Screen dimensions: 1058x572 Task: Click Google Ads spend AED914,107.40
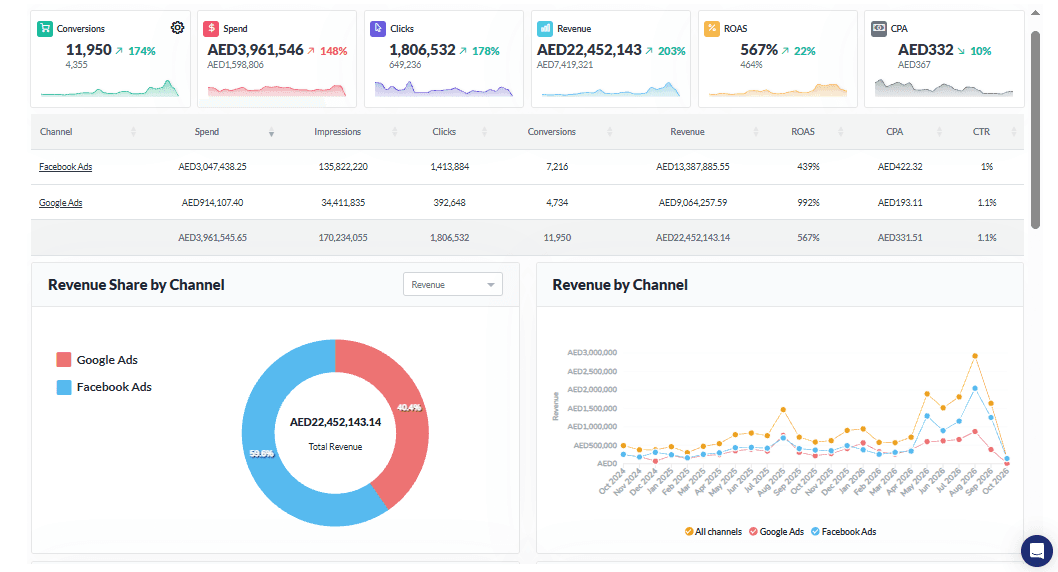[213, 202]
